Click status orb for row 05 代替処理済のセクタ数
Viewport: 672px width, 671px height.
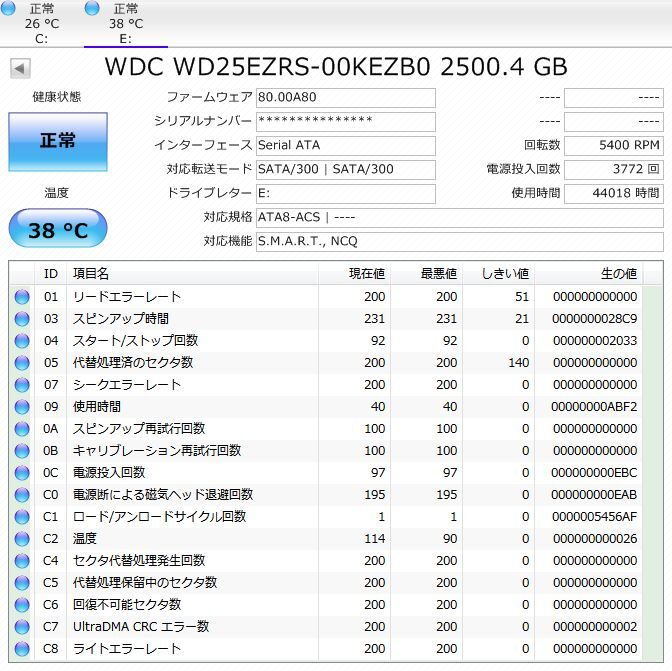click(x=22, y=363)
